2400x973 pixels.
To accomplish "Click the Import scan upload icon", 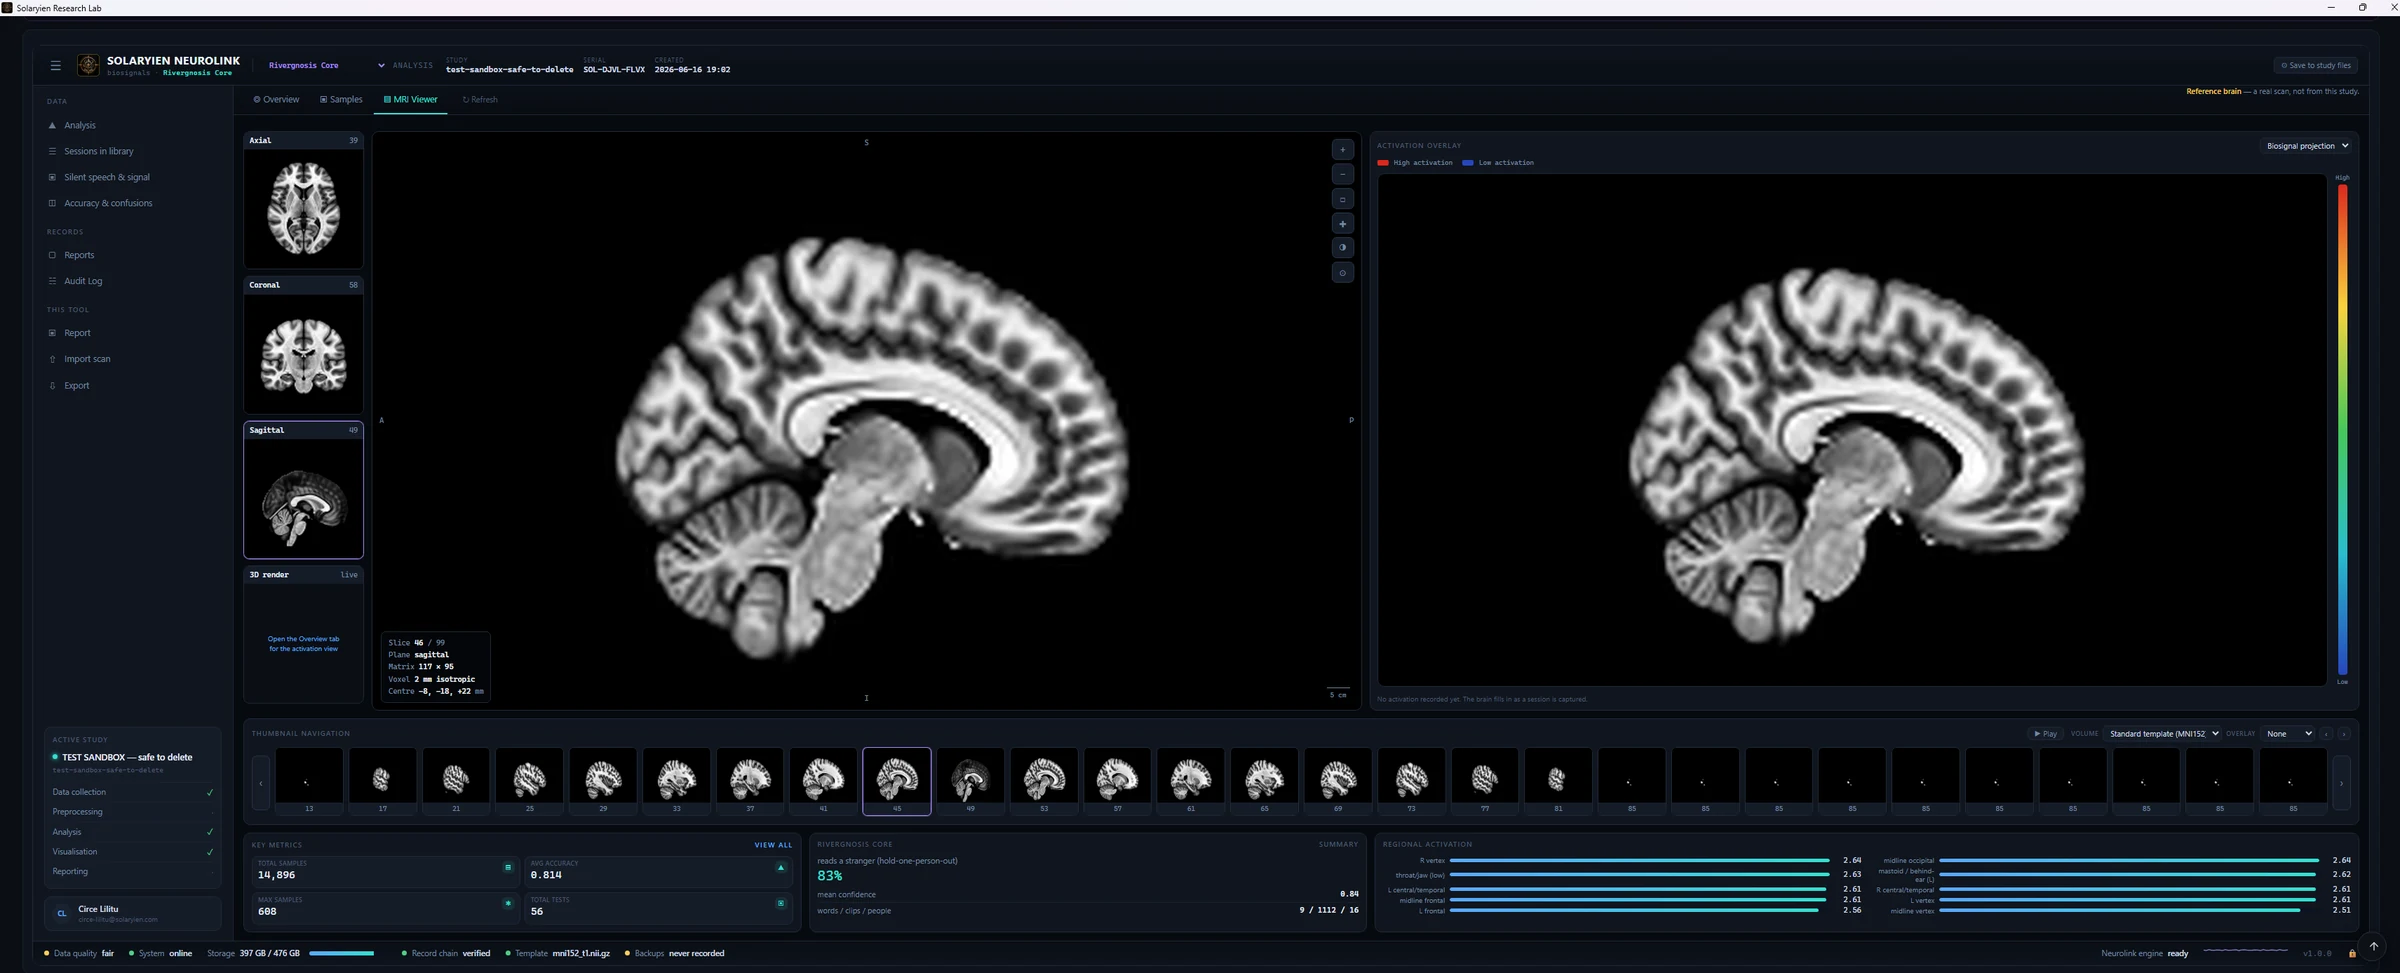I will [x=52, y=359].
